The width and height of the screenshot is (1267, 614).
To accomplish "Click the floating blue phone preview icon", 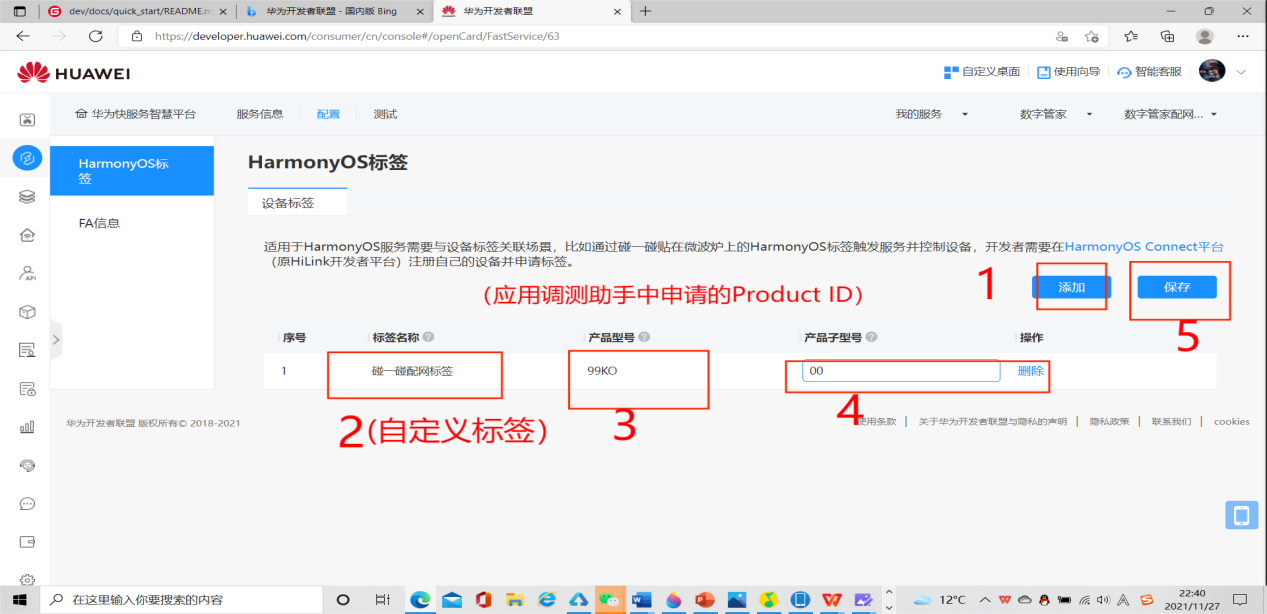I will pos(1241,515).
